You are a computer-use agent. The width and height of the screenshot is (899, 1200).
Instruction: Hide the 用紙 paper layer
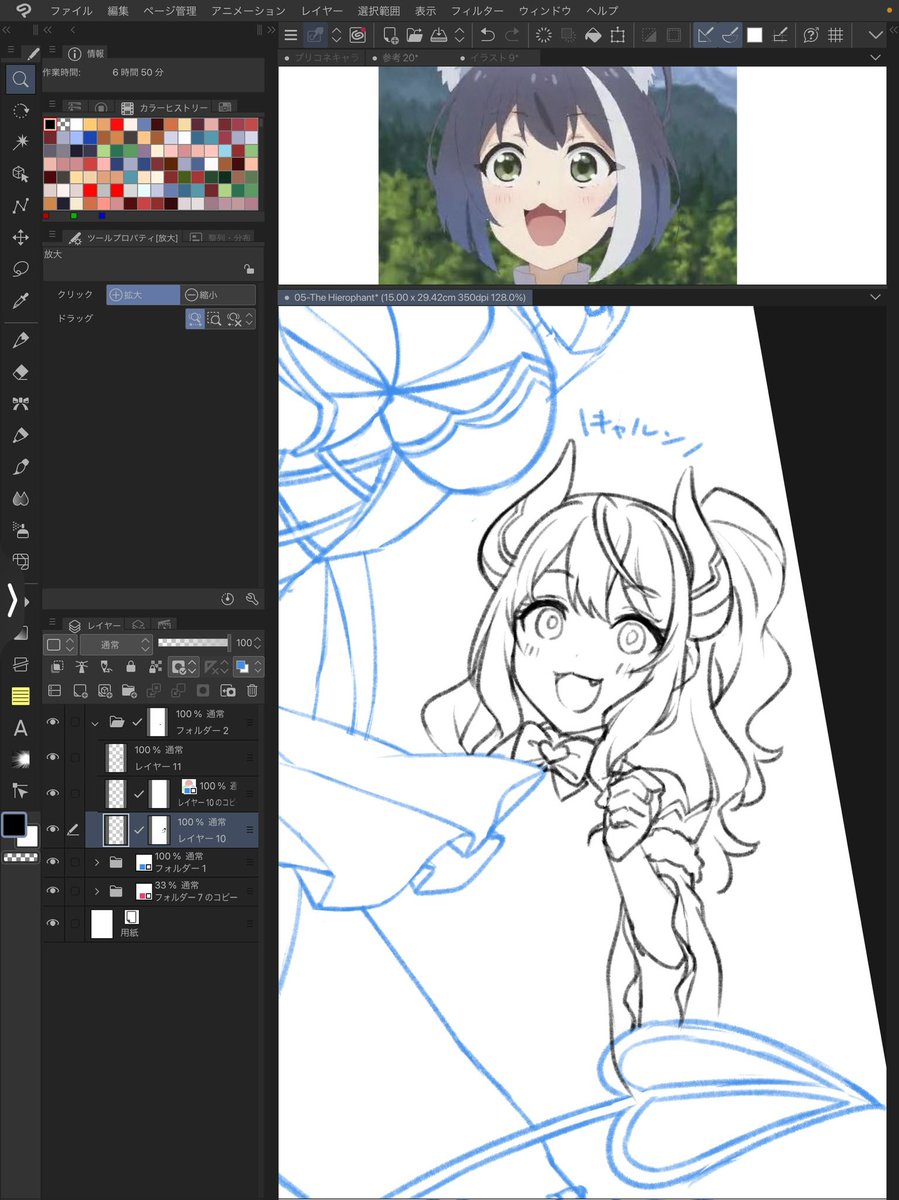pyautogui.click(x=53, y=923)
